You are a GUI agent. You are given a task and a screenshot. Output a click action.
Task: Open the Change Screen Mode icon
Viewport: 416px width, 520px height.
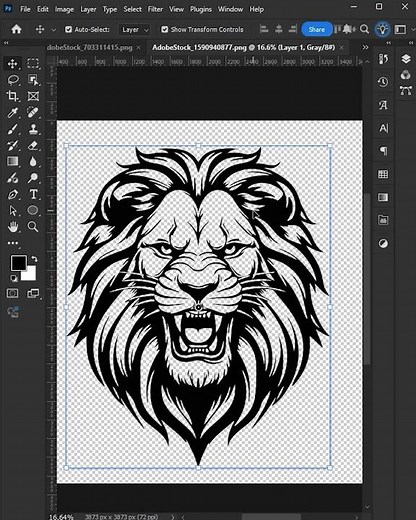[x=33, y=293]
